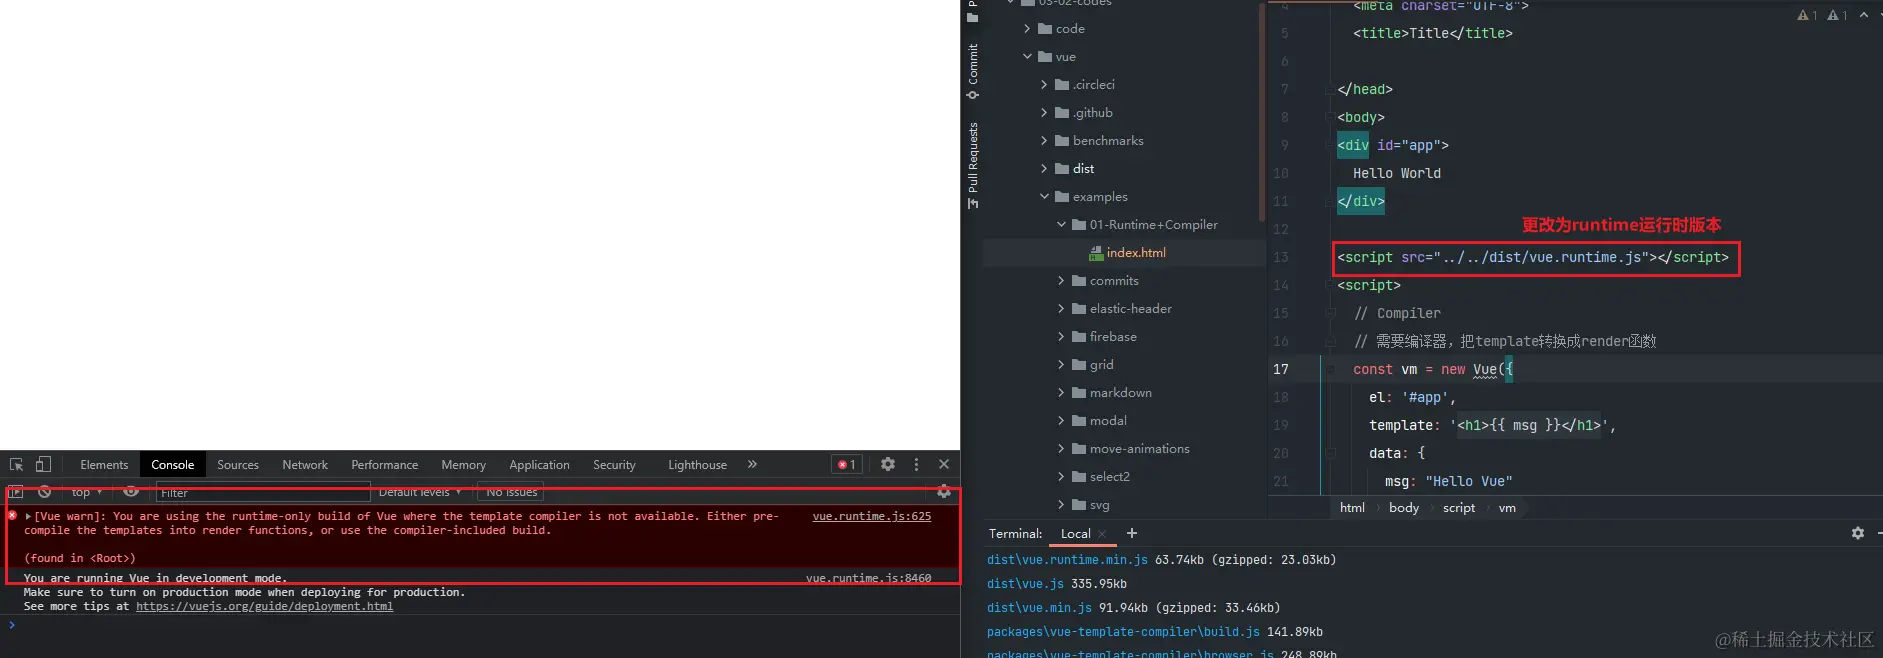Activate the DevTools inspect element picker
Screen dimensions: 1883x658
point(17,465)
